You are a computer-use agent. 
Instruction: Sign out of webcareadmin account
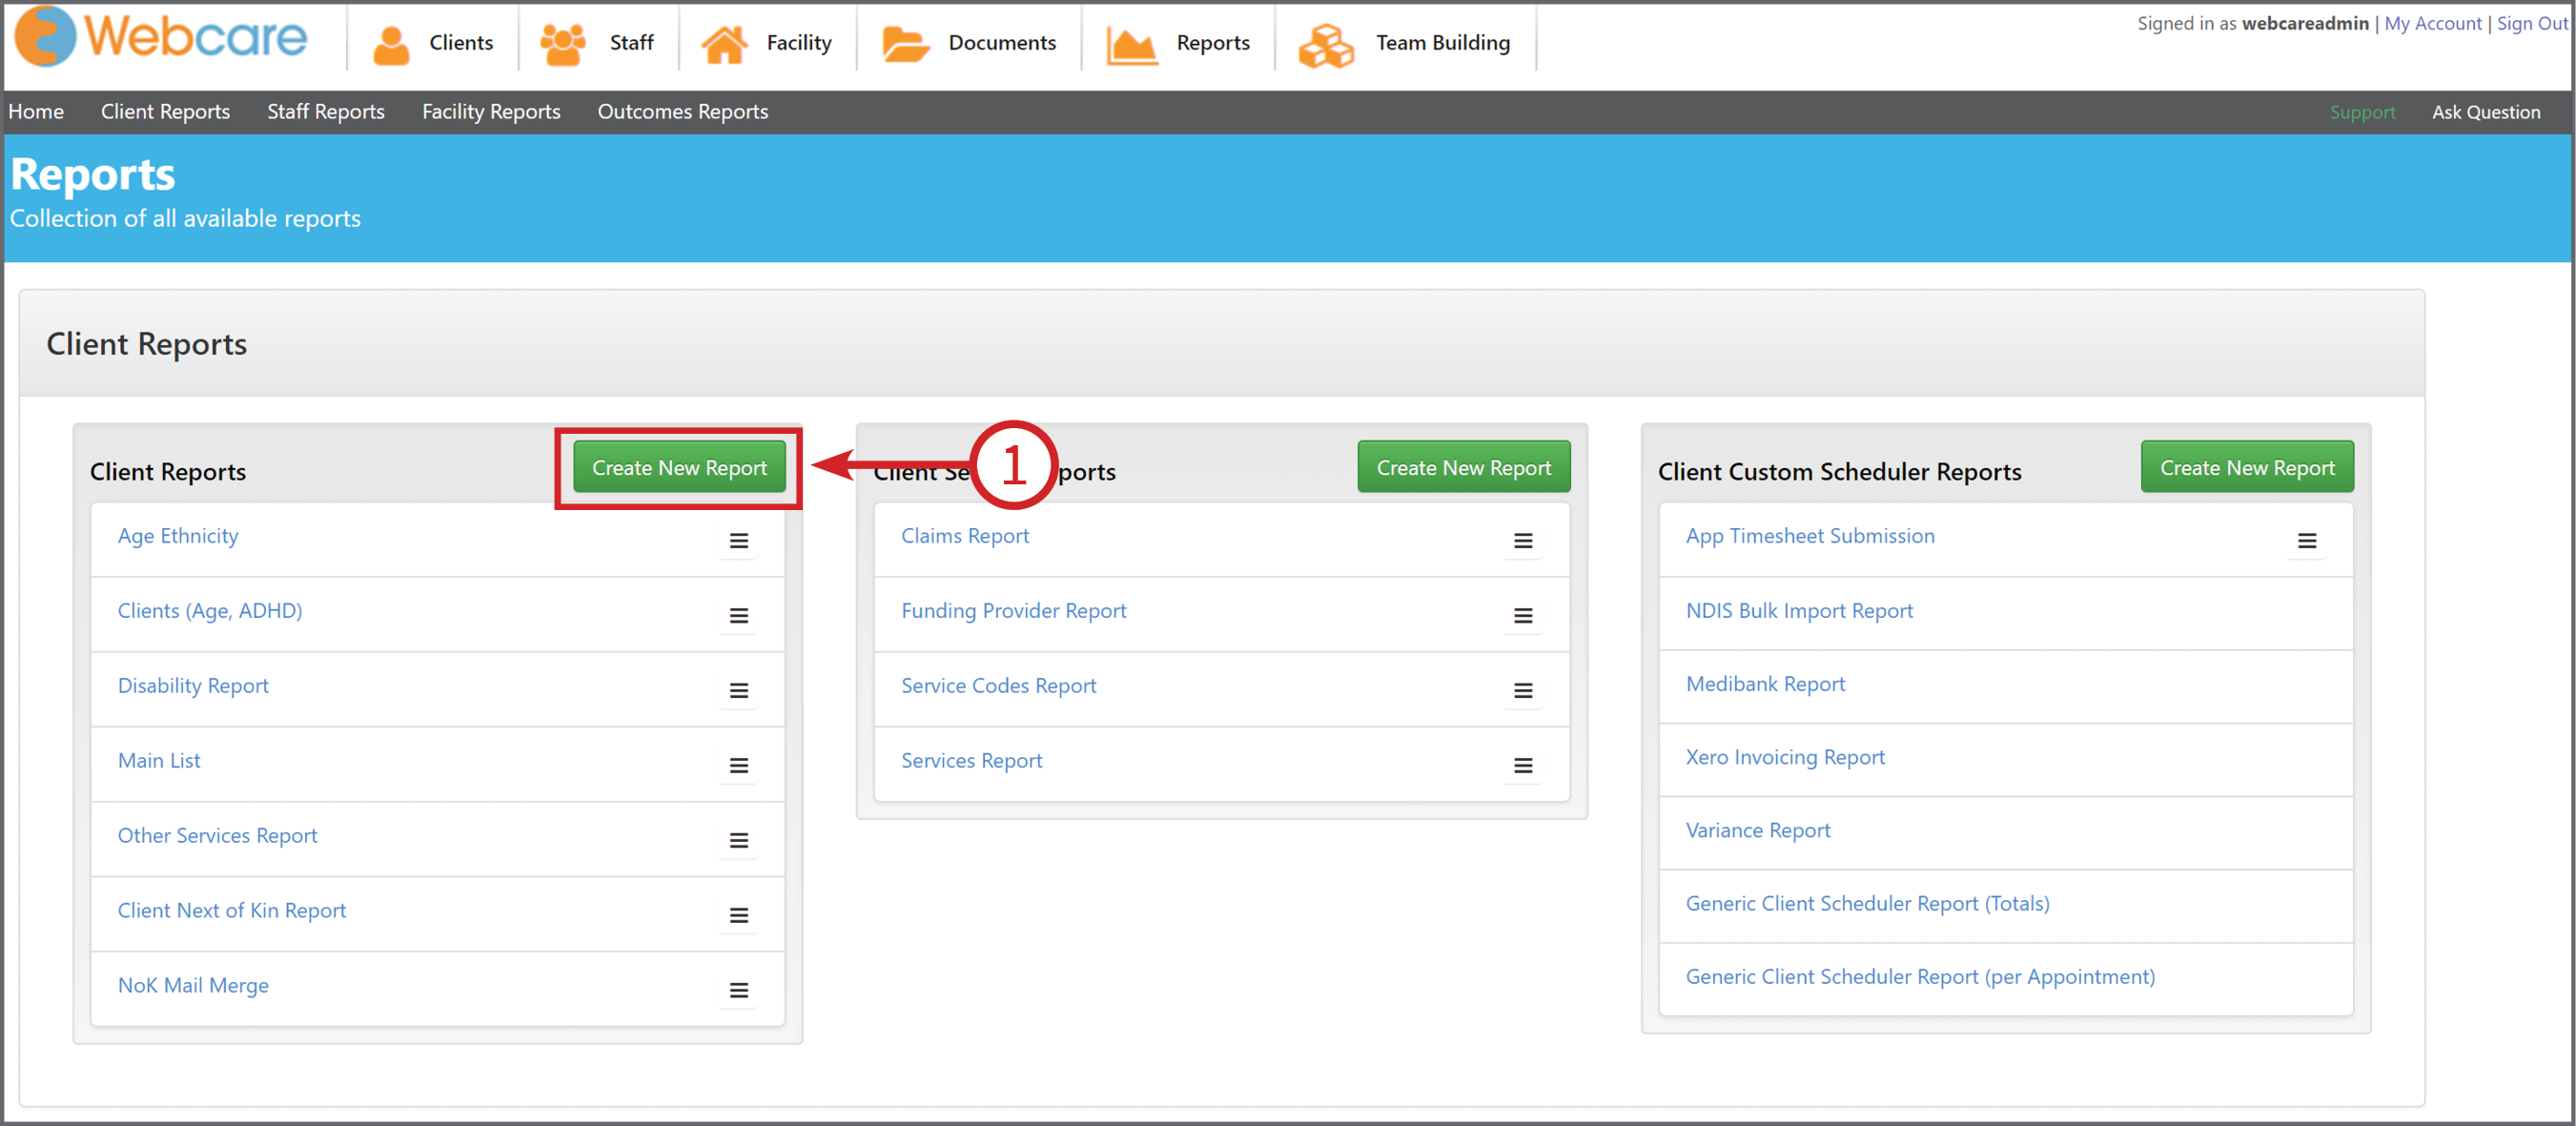tap(2531, 23)
